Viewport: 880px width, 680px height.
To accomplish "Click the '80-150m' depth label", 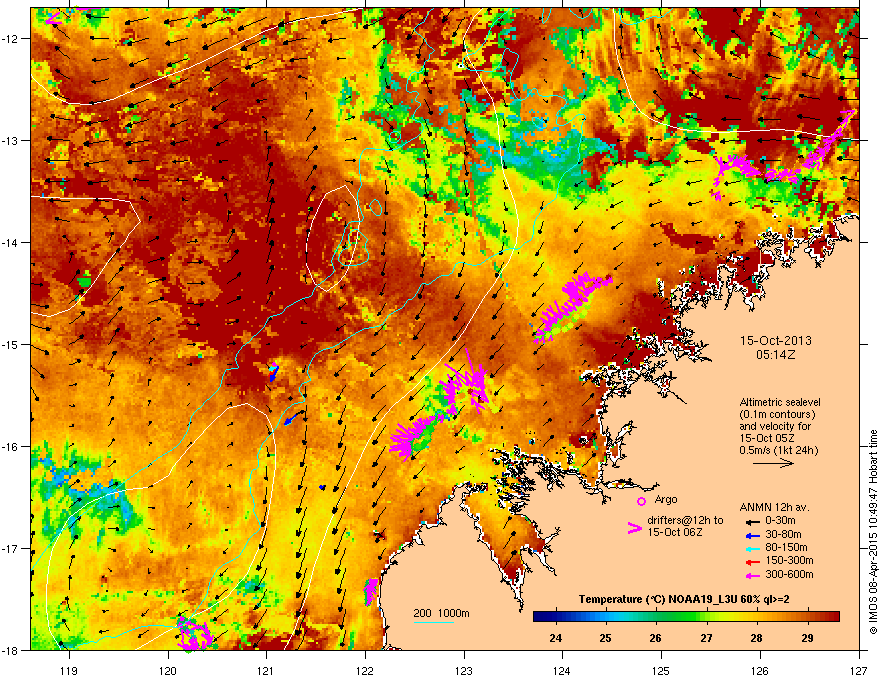I will point(786,547).
